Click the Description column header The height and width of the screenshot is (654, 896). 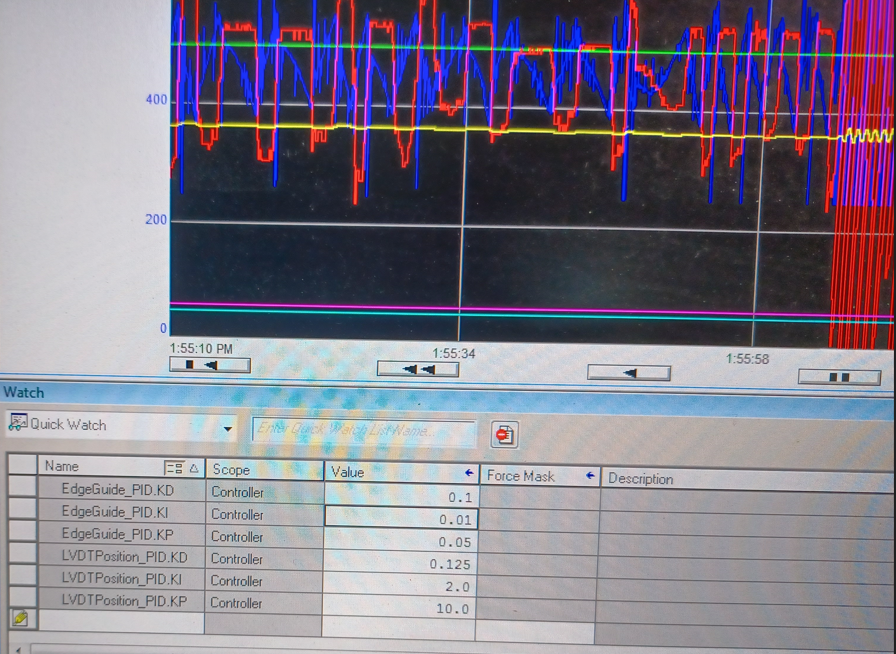pos(747,479)
